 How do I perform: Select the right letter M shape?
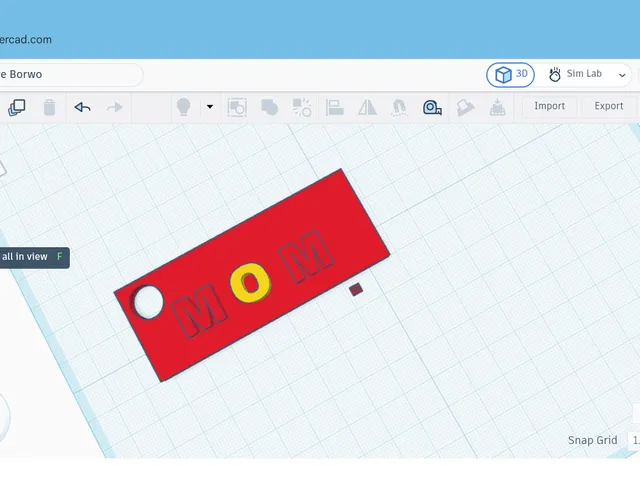307,256
